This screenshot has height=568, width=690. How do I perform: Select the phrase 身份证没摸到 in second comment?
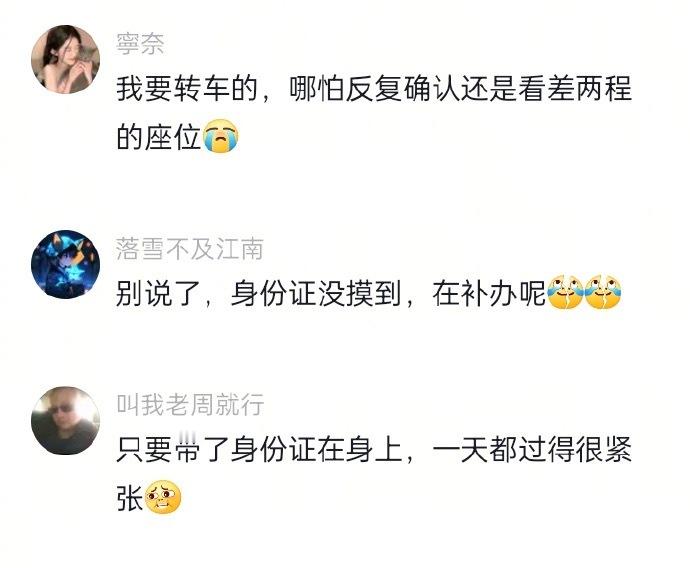pos(316,293)
